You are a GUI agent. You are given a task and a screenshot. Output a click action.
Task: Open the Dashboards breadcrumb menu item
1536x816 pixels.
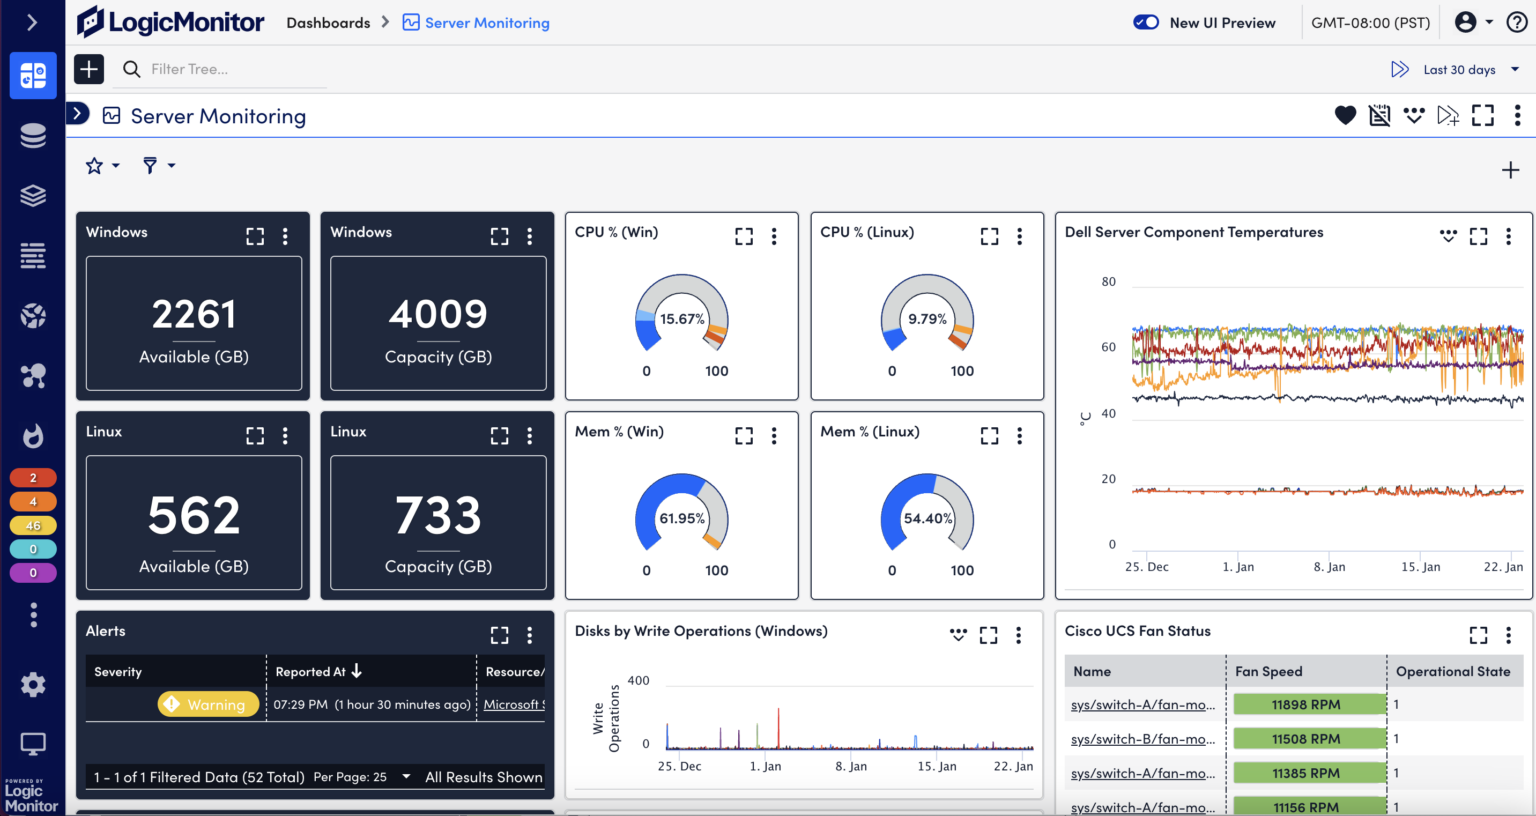pyautogui.click(x=328, y=22)
